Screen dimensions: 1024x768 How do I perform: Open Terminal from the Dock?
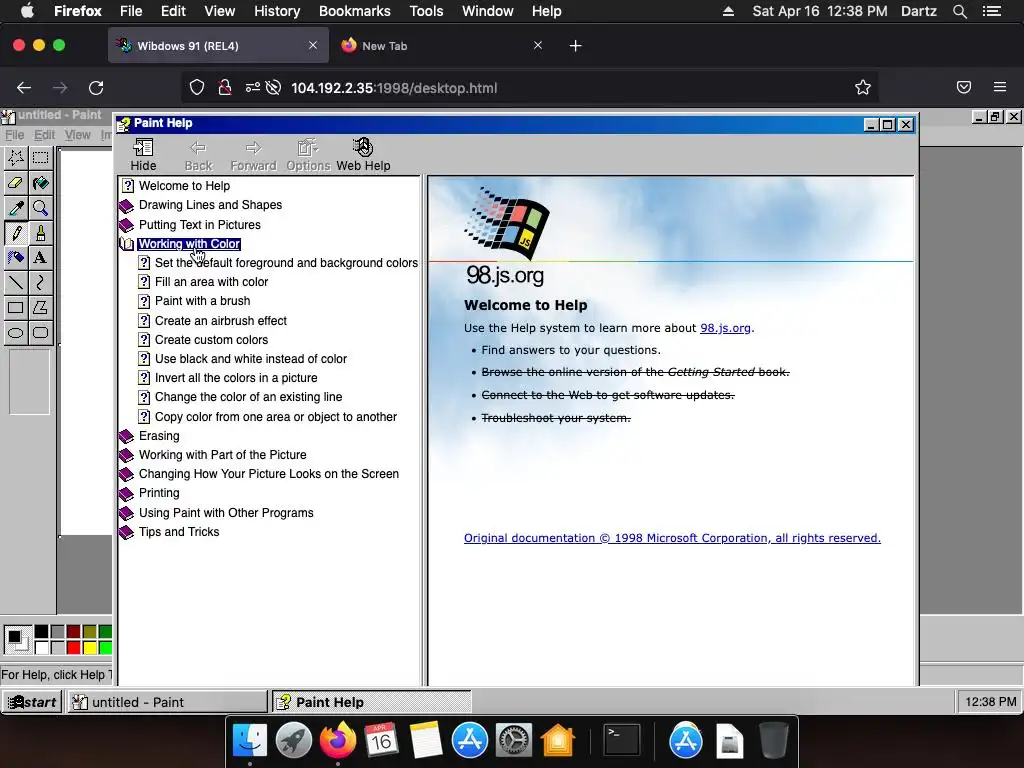(621, 741)
